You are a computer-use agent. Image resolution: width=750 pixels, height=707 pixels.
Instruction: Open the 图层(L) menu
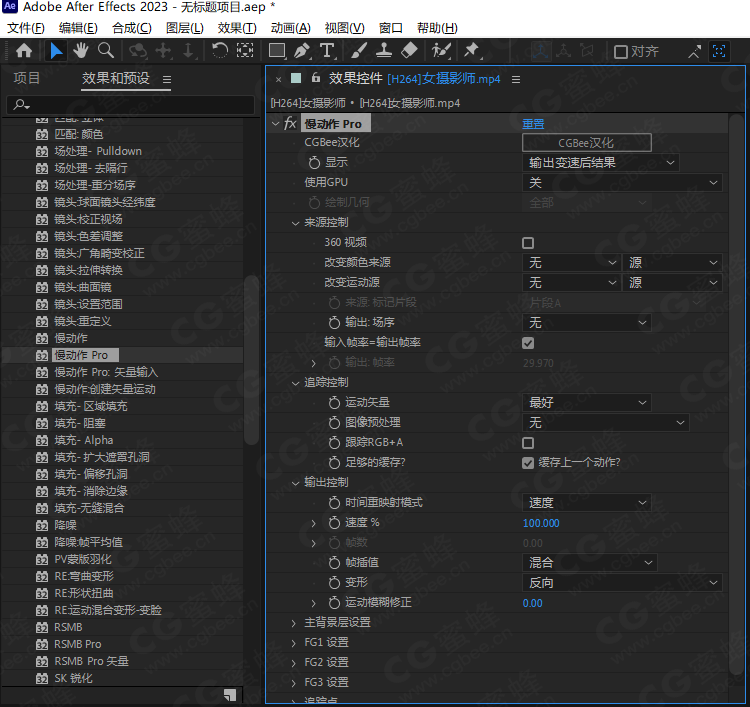[185, 28]
